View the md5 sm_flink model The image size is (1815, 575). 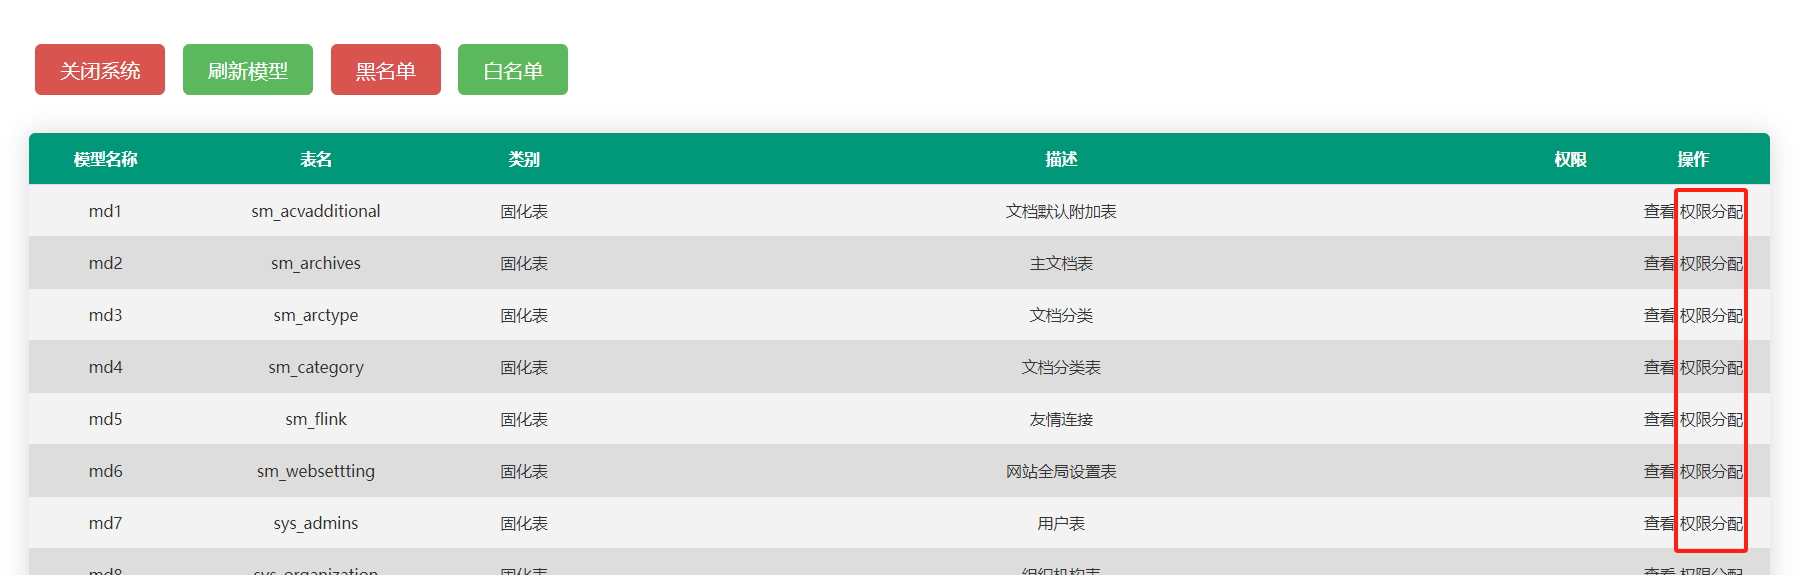[1658, 419]
